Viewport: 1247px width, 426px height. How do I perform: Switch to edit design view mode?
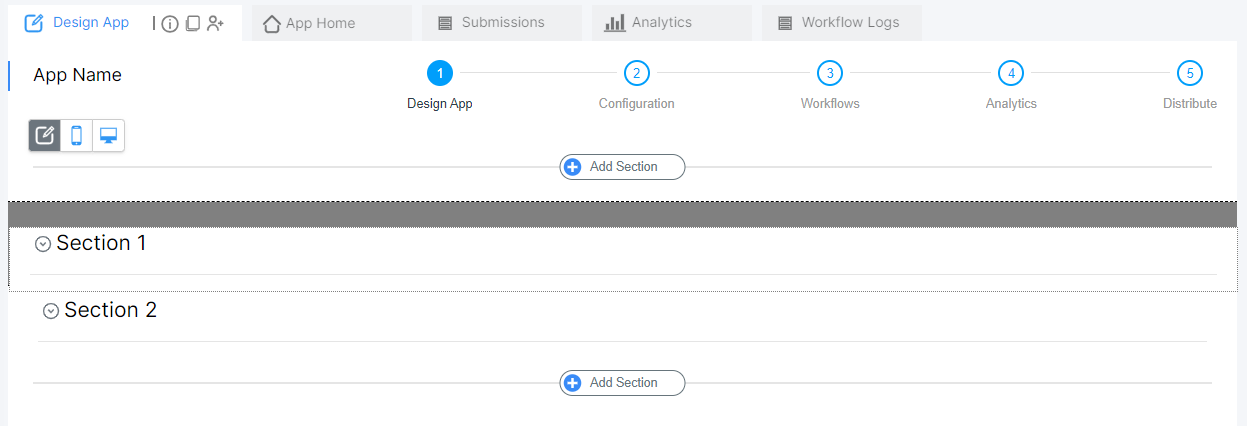click(x=45, y=136)
